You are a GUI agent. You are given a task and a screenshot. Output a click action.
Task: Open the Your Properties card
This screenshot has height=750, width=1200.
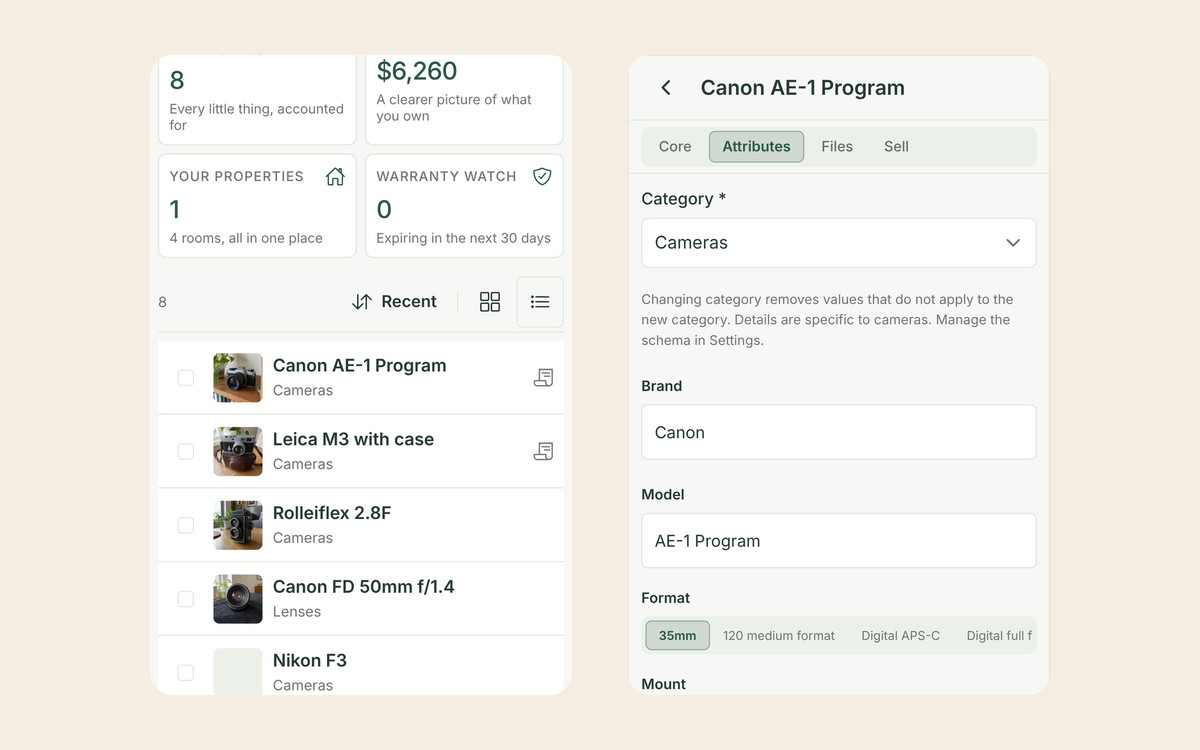(257, 206)
